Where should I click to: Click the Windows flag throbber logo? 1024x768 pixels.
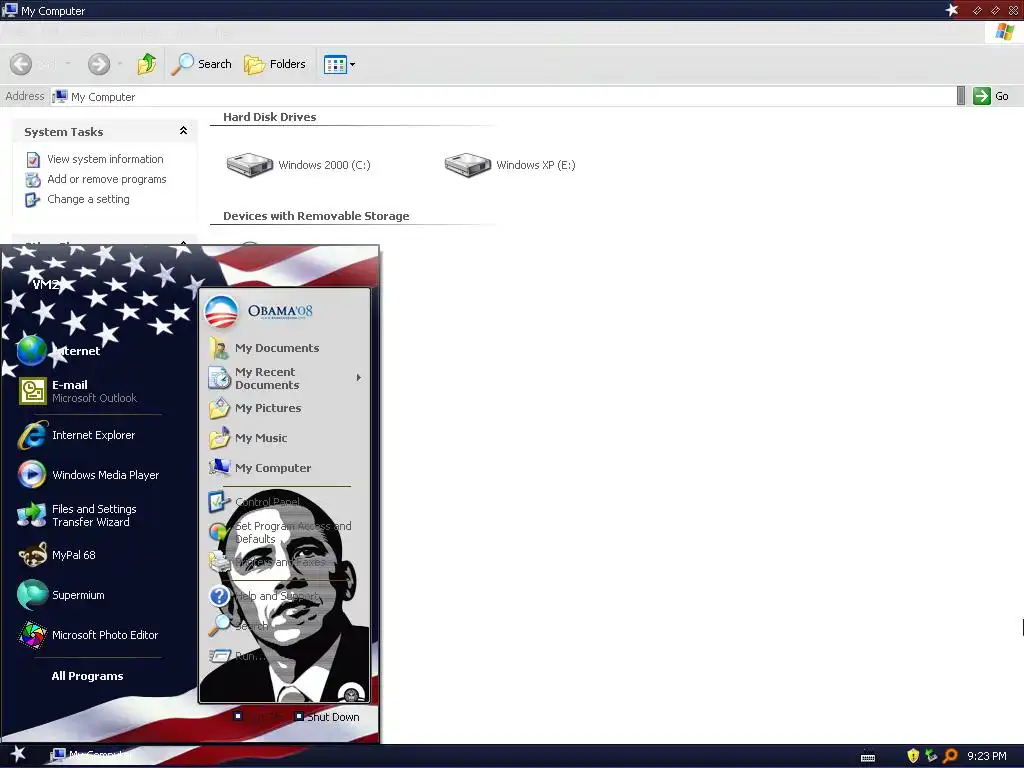(1004, 31)
